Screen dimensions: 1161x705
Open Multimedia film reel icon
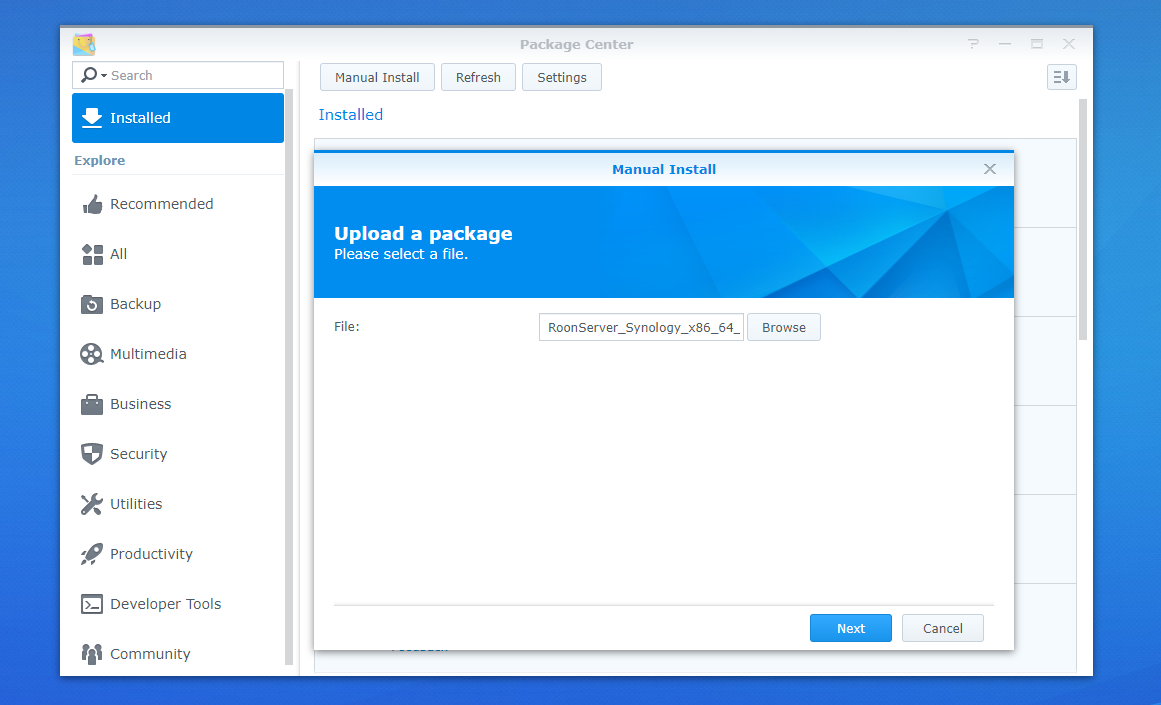pos(92,354)
